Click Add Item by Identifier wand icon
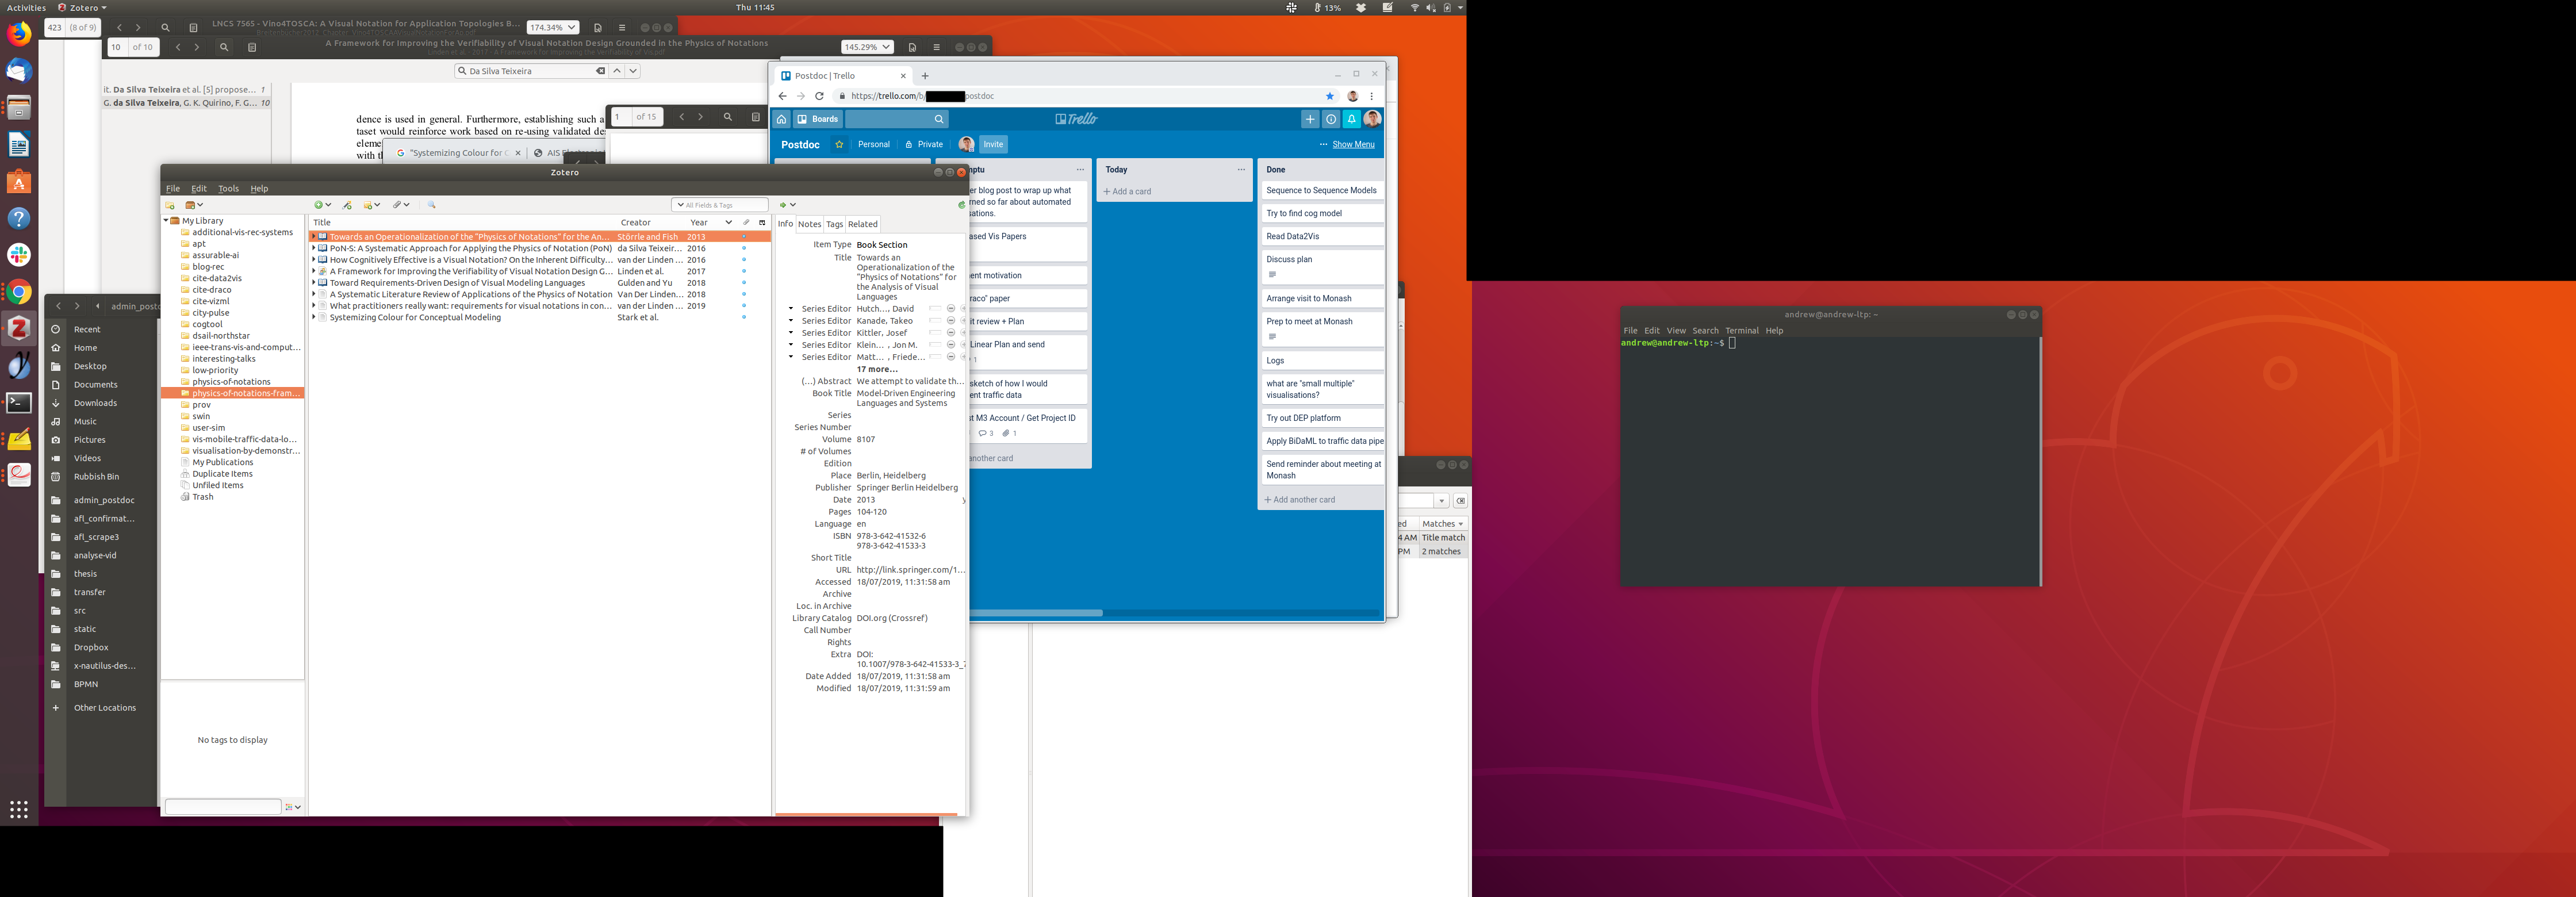The height and width of the screenshot is (897, 2576). coord(347,205)
